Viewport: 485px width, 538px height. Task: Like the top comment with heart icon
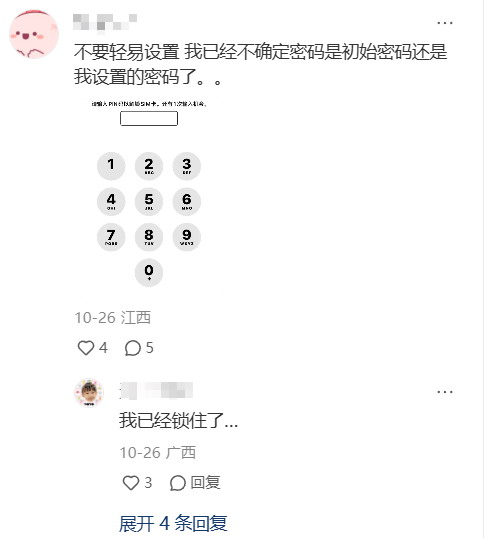pos(86,348)
